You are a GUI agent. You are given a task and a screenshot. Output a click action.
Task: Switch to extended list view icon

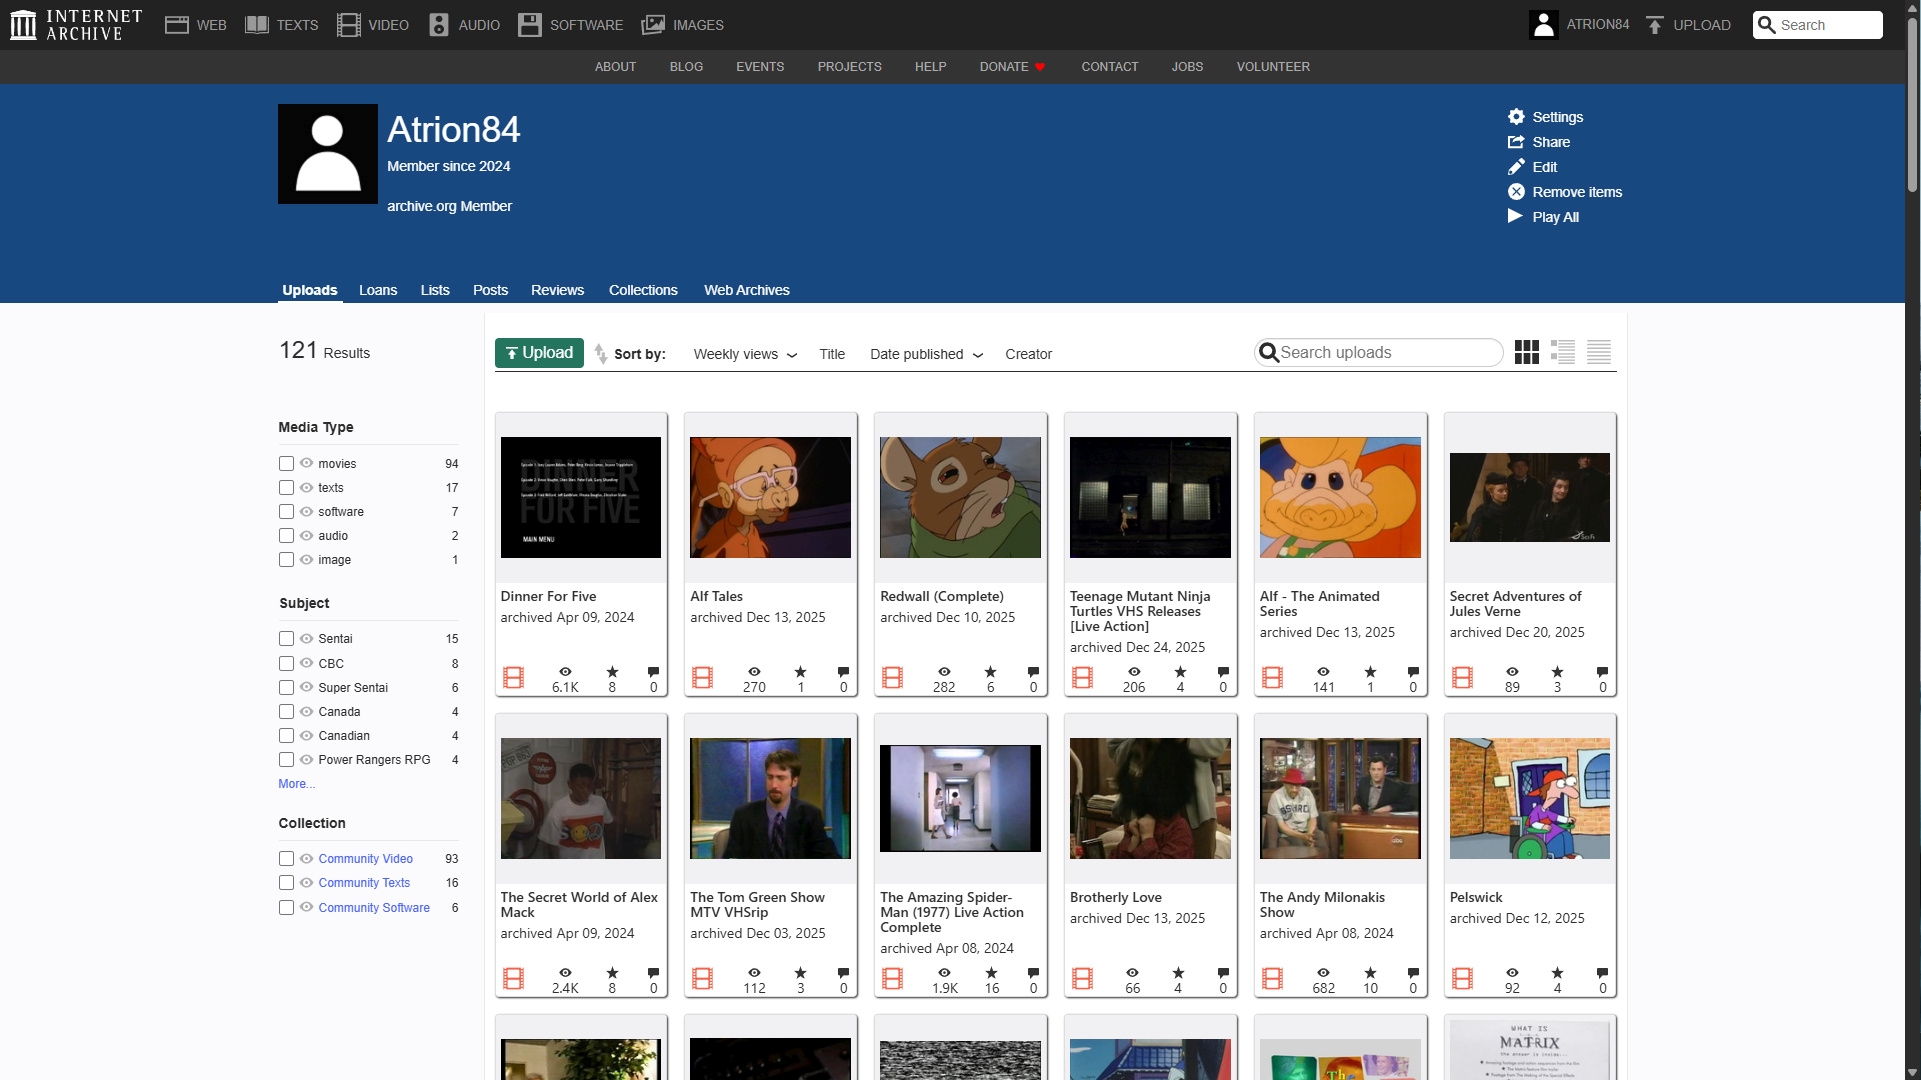point(1562,352)
